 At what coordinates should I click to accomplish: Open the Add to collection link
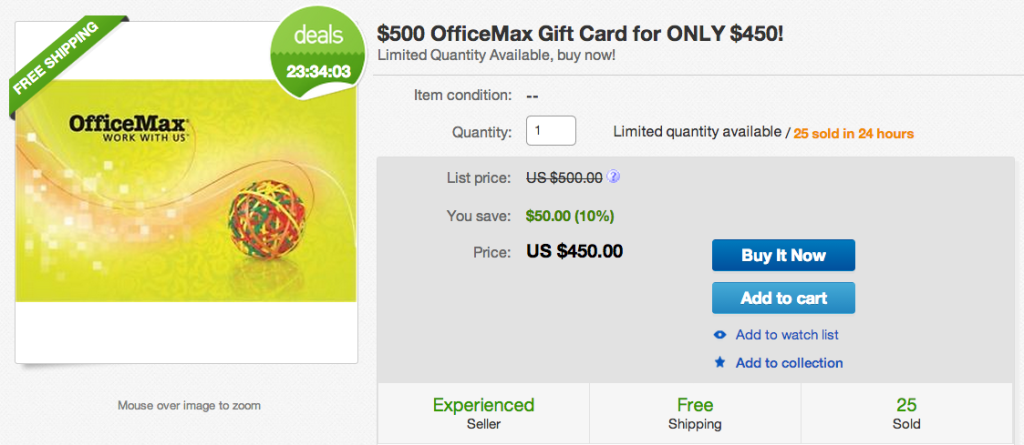pyautogui.click(x=789, y=363)
